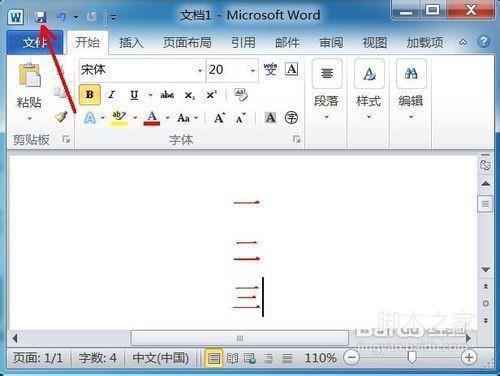Apply the enclosed character (字) icon
The width and height of the screenshot is (500, 376).
[291, 118]
